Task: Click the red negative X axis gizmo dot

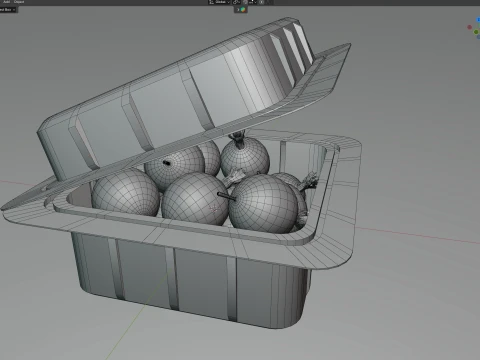Action: [470, 27]
